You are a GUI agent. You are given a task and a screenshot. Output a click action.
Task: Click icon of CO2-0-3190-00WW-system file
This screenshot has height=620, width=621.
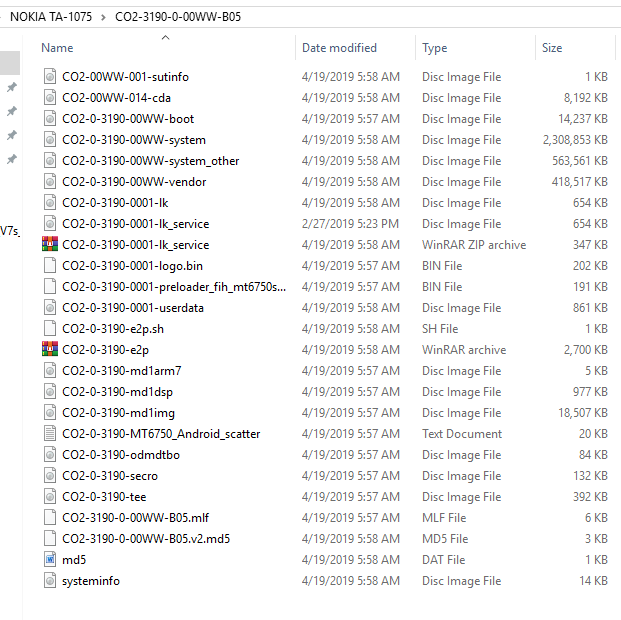pos(50,139)
